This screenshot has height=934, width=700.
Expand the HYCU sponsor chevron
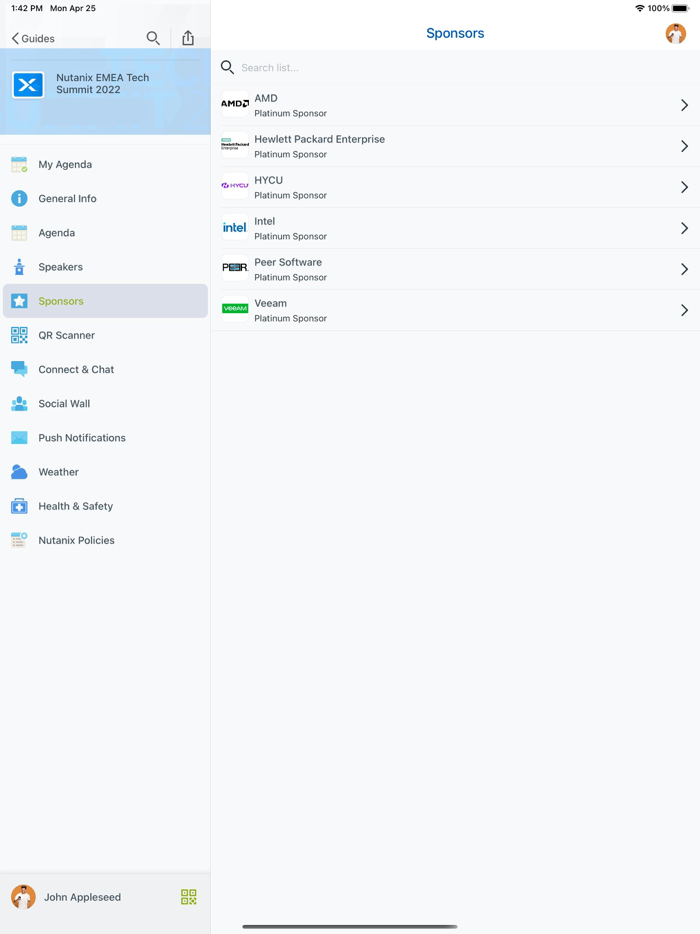(x=685, y=188)
